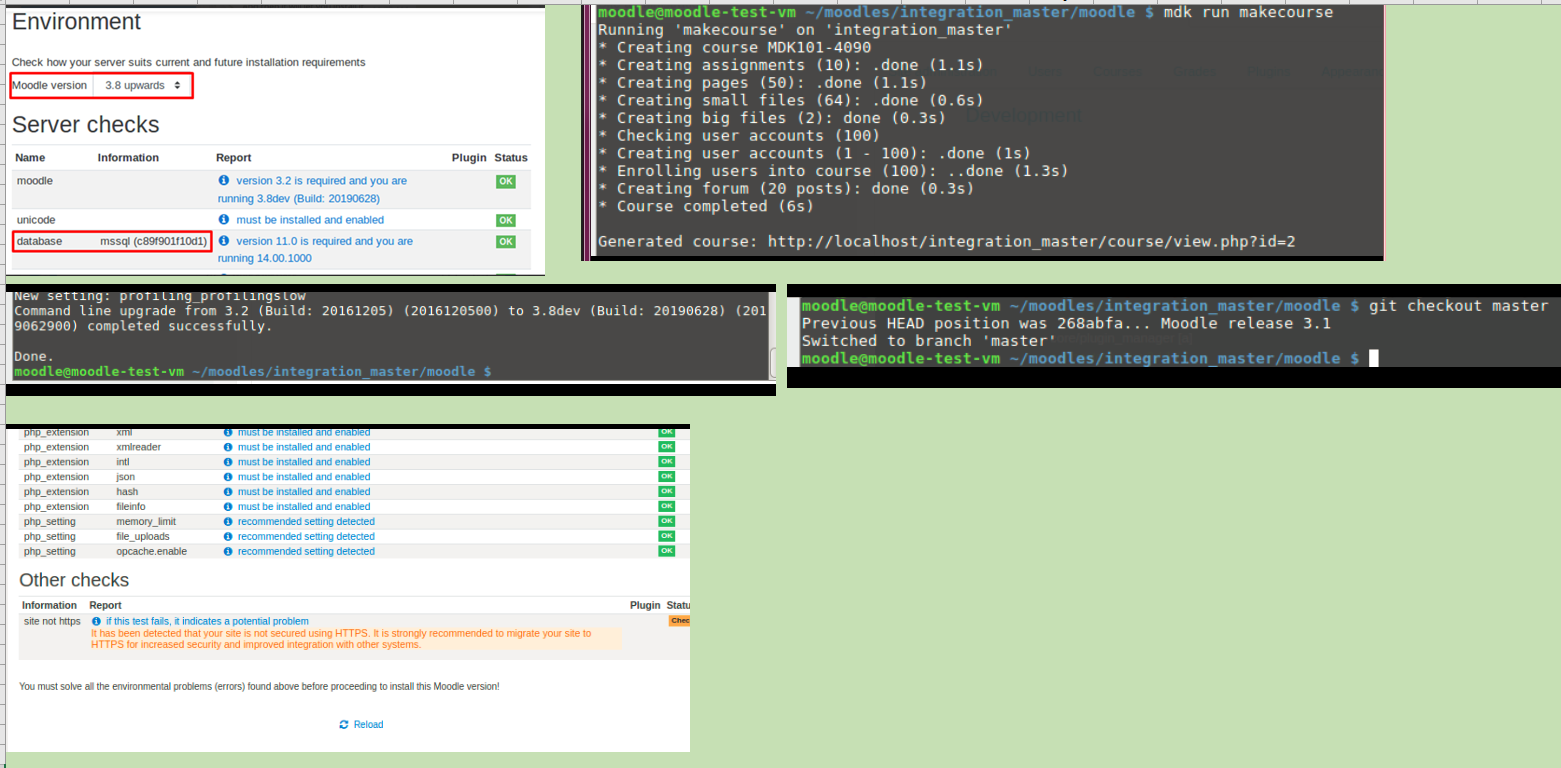Open memory_limit 'recommended setting detected' link

[x=306, y=522]
